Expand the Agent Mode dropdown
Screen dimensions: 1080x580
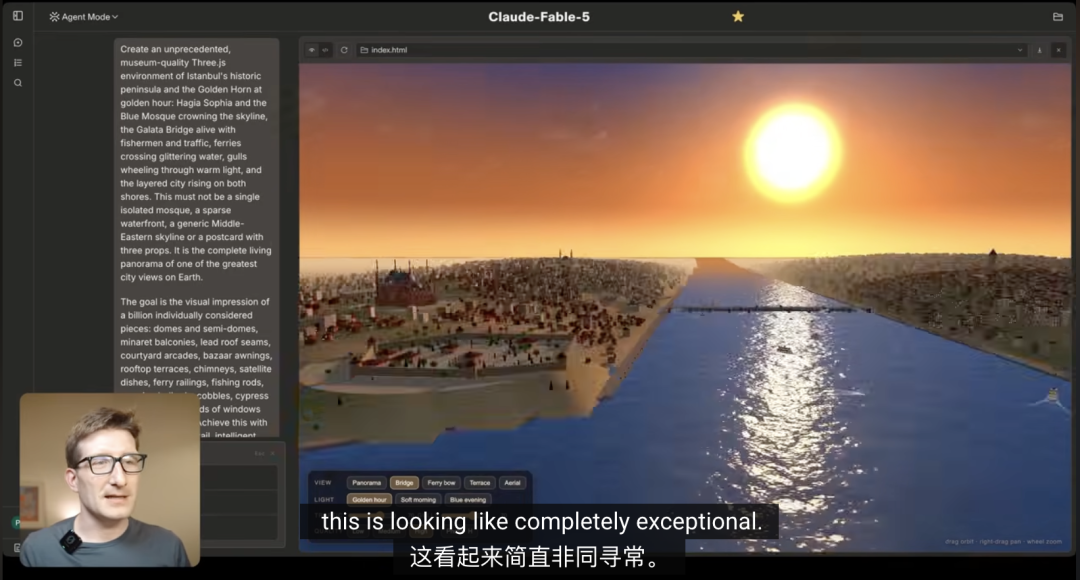(84, 17)
